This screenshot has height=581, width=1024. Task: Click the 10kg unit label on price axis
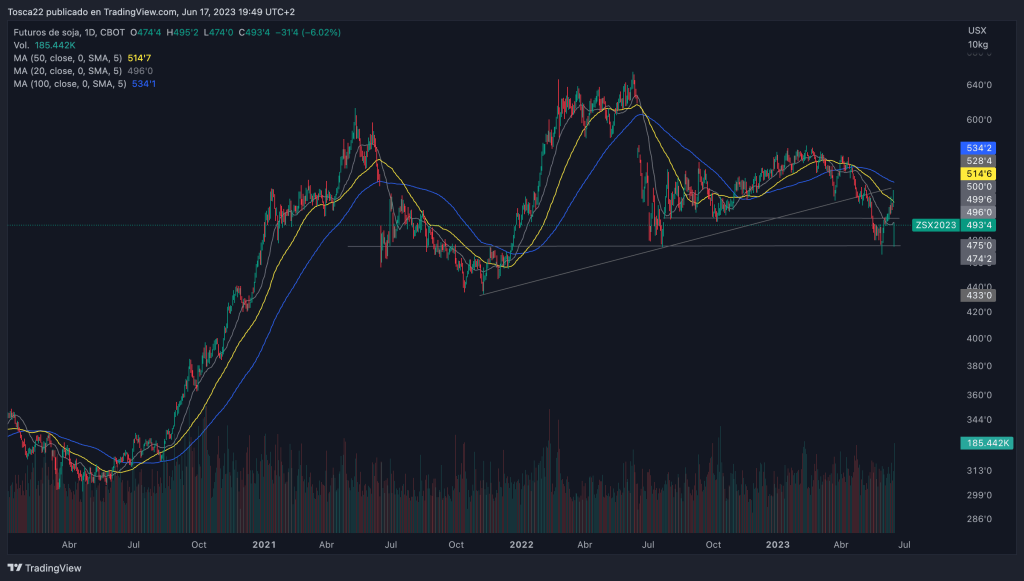click(x=977, y=45)
